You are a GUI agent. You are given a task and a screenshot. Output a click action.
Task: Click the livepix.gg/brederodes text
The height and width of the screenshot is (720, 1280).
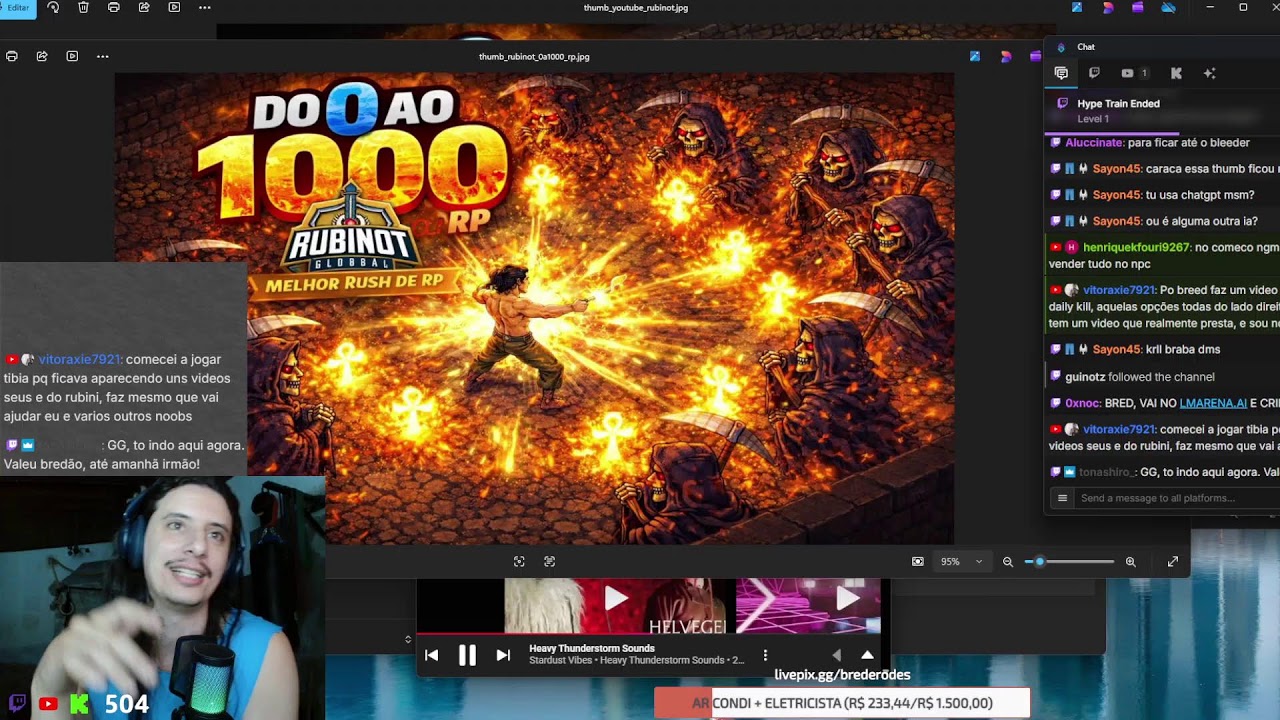(x=842, y=675)
